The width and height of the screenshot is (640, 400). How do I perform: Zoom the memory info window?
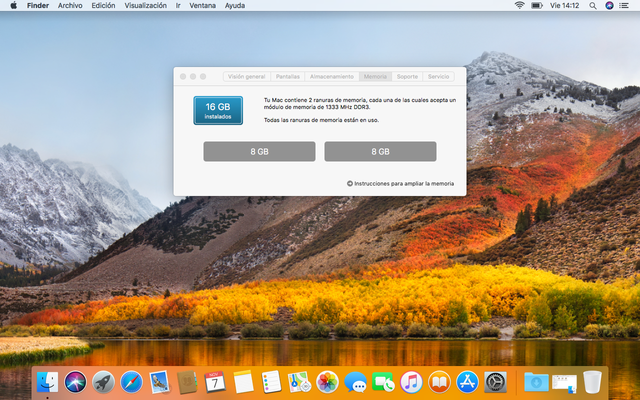[203, 76]
